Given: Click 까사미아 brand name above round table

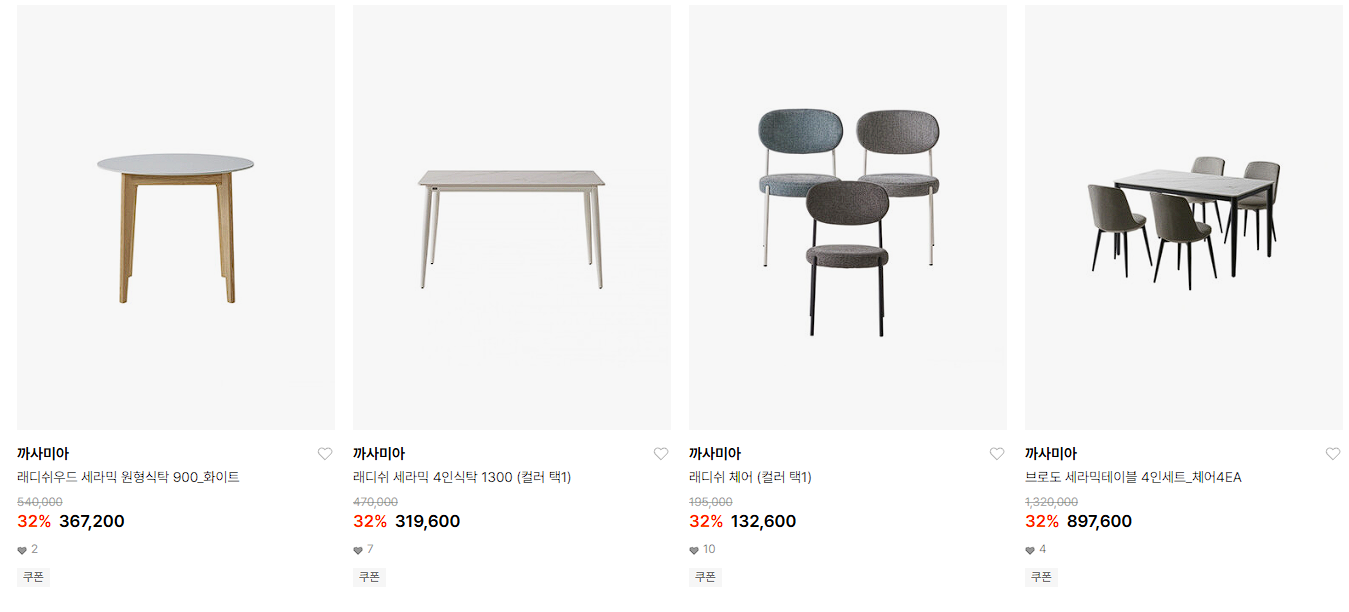Looking at the screenshot, I should [43, 454].
